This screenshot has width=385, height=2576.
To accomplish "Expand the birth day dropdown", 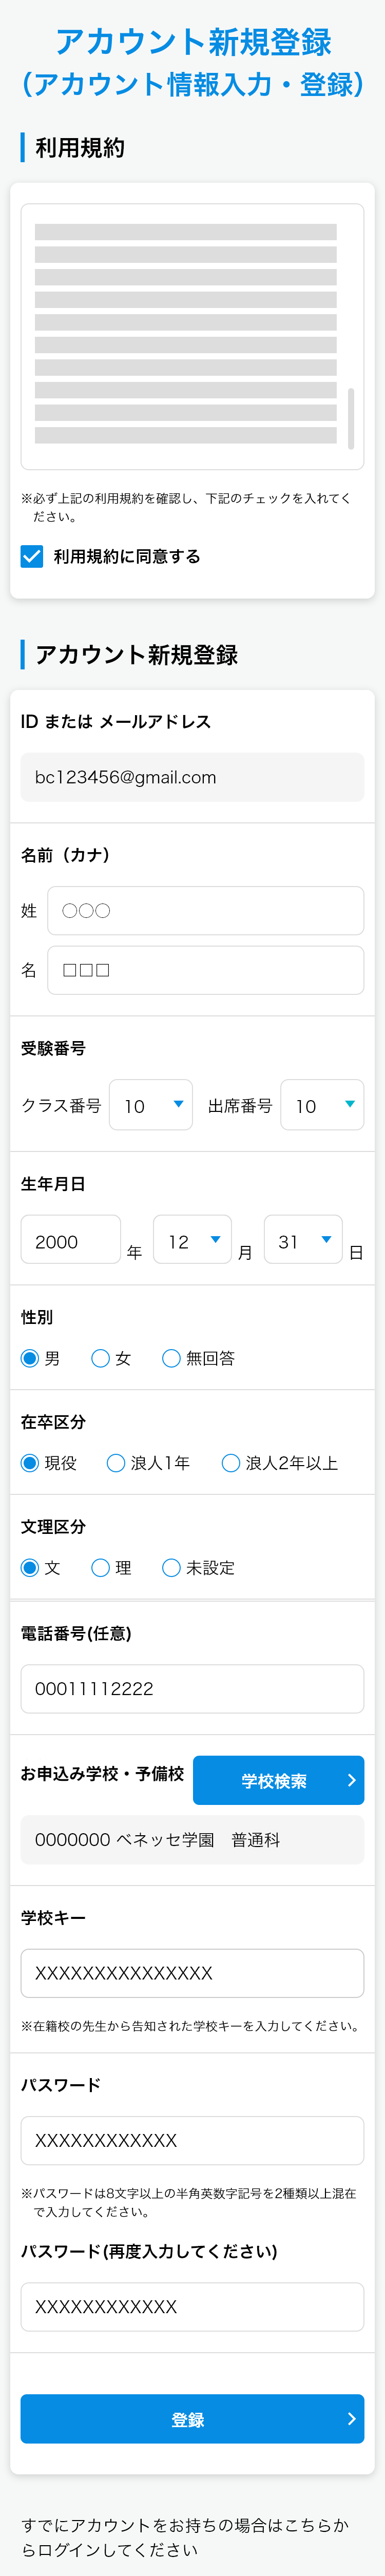I will point(303,1240).
